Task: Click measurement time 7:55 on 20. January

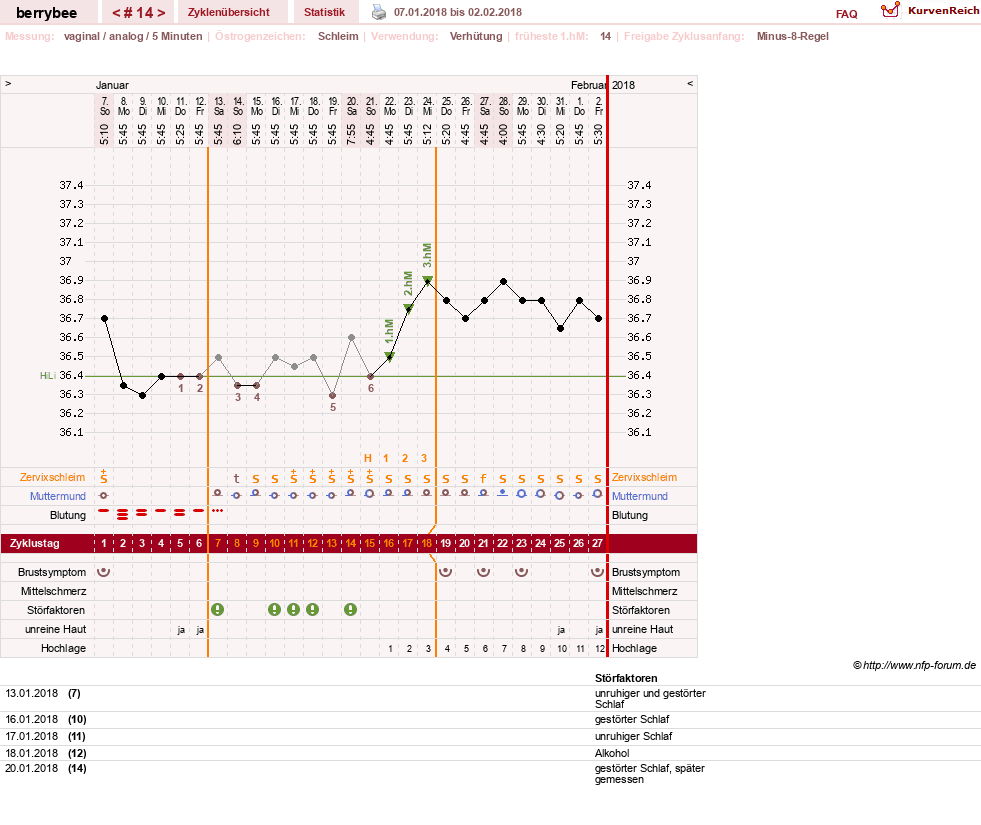Action: click(x=351, y=133)
